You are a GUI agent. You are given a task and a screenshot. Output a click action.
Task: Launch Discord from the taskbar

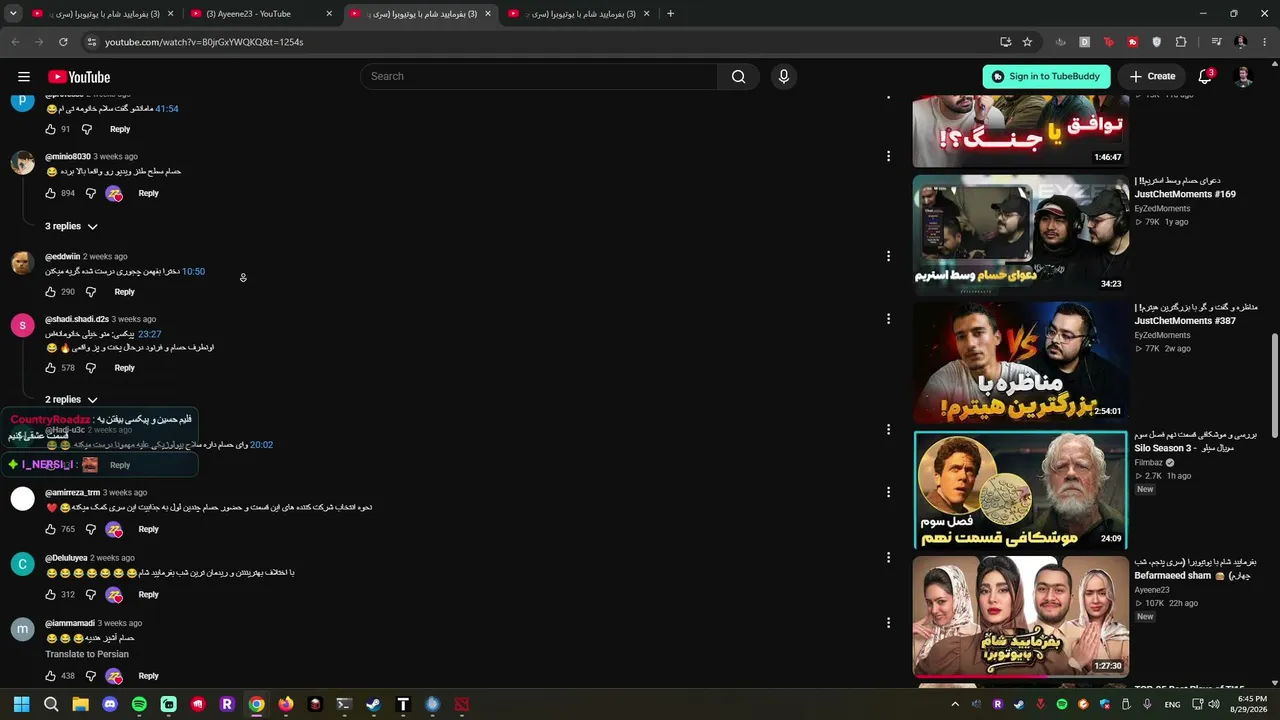(x=110, y=704)
